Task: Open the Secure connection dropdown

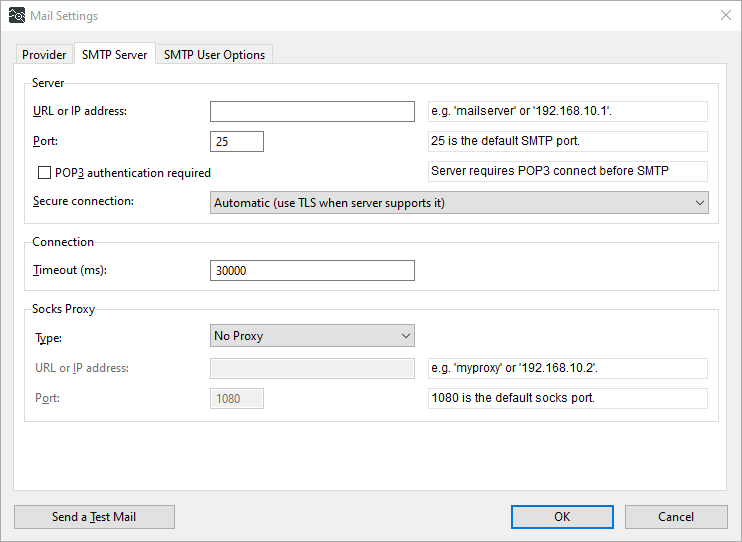Action: click(459, 203)
